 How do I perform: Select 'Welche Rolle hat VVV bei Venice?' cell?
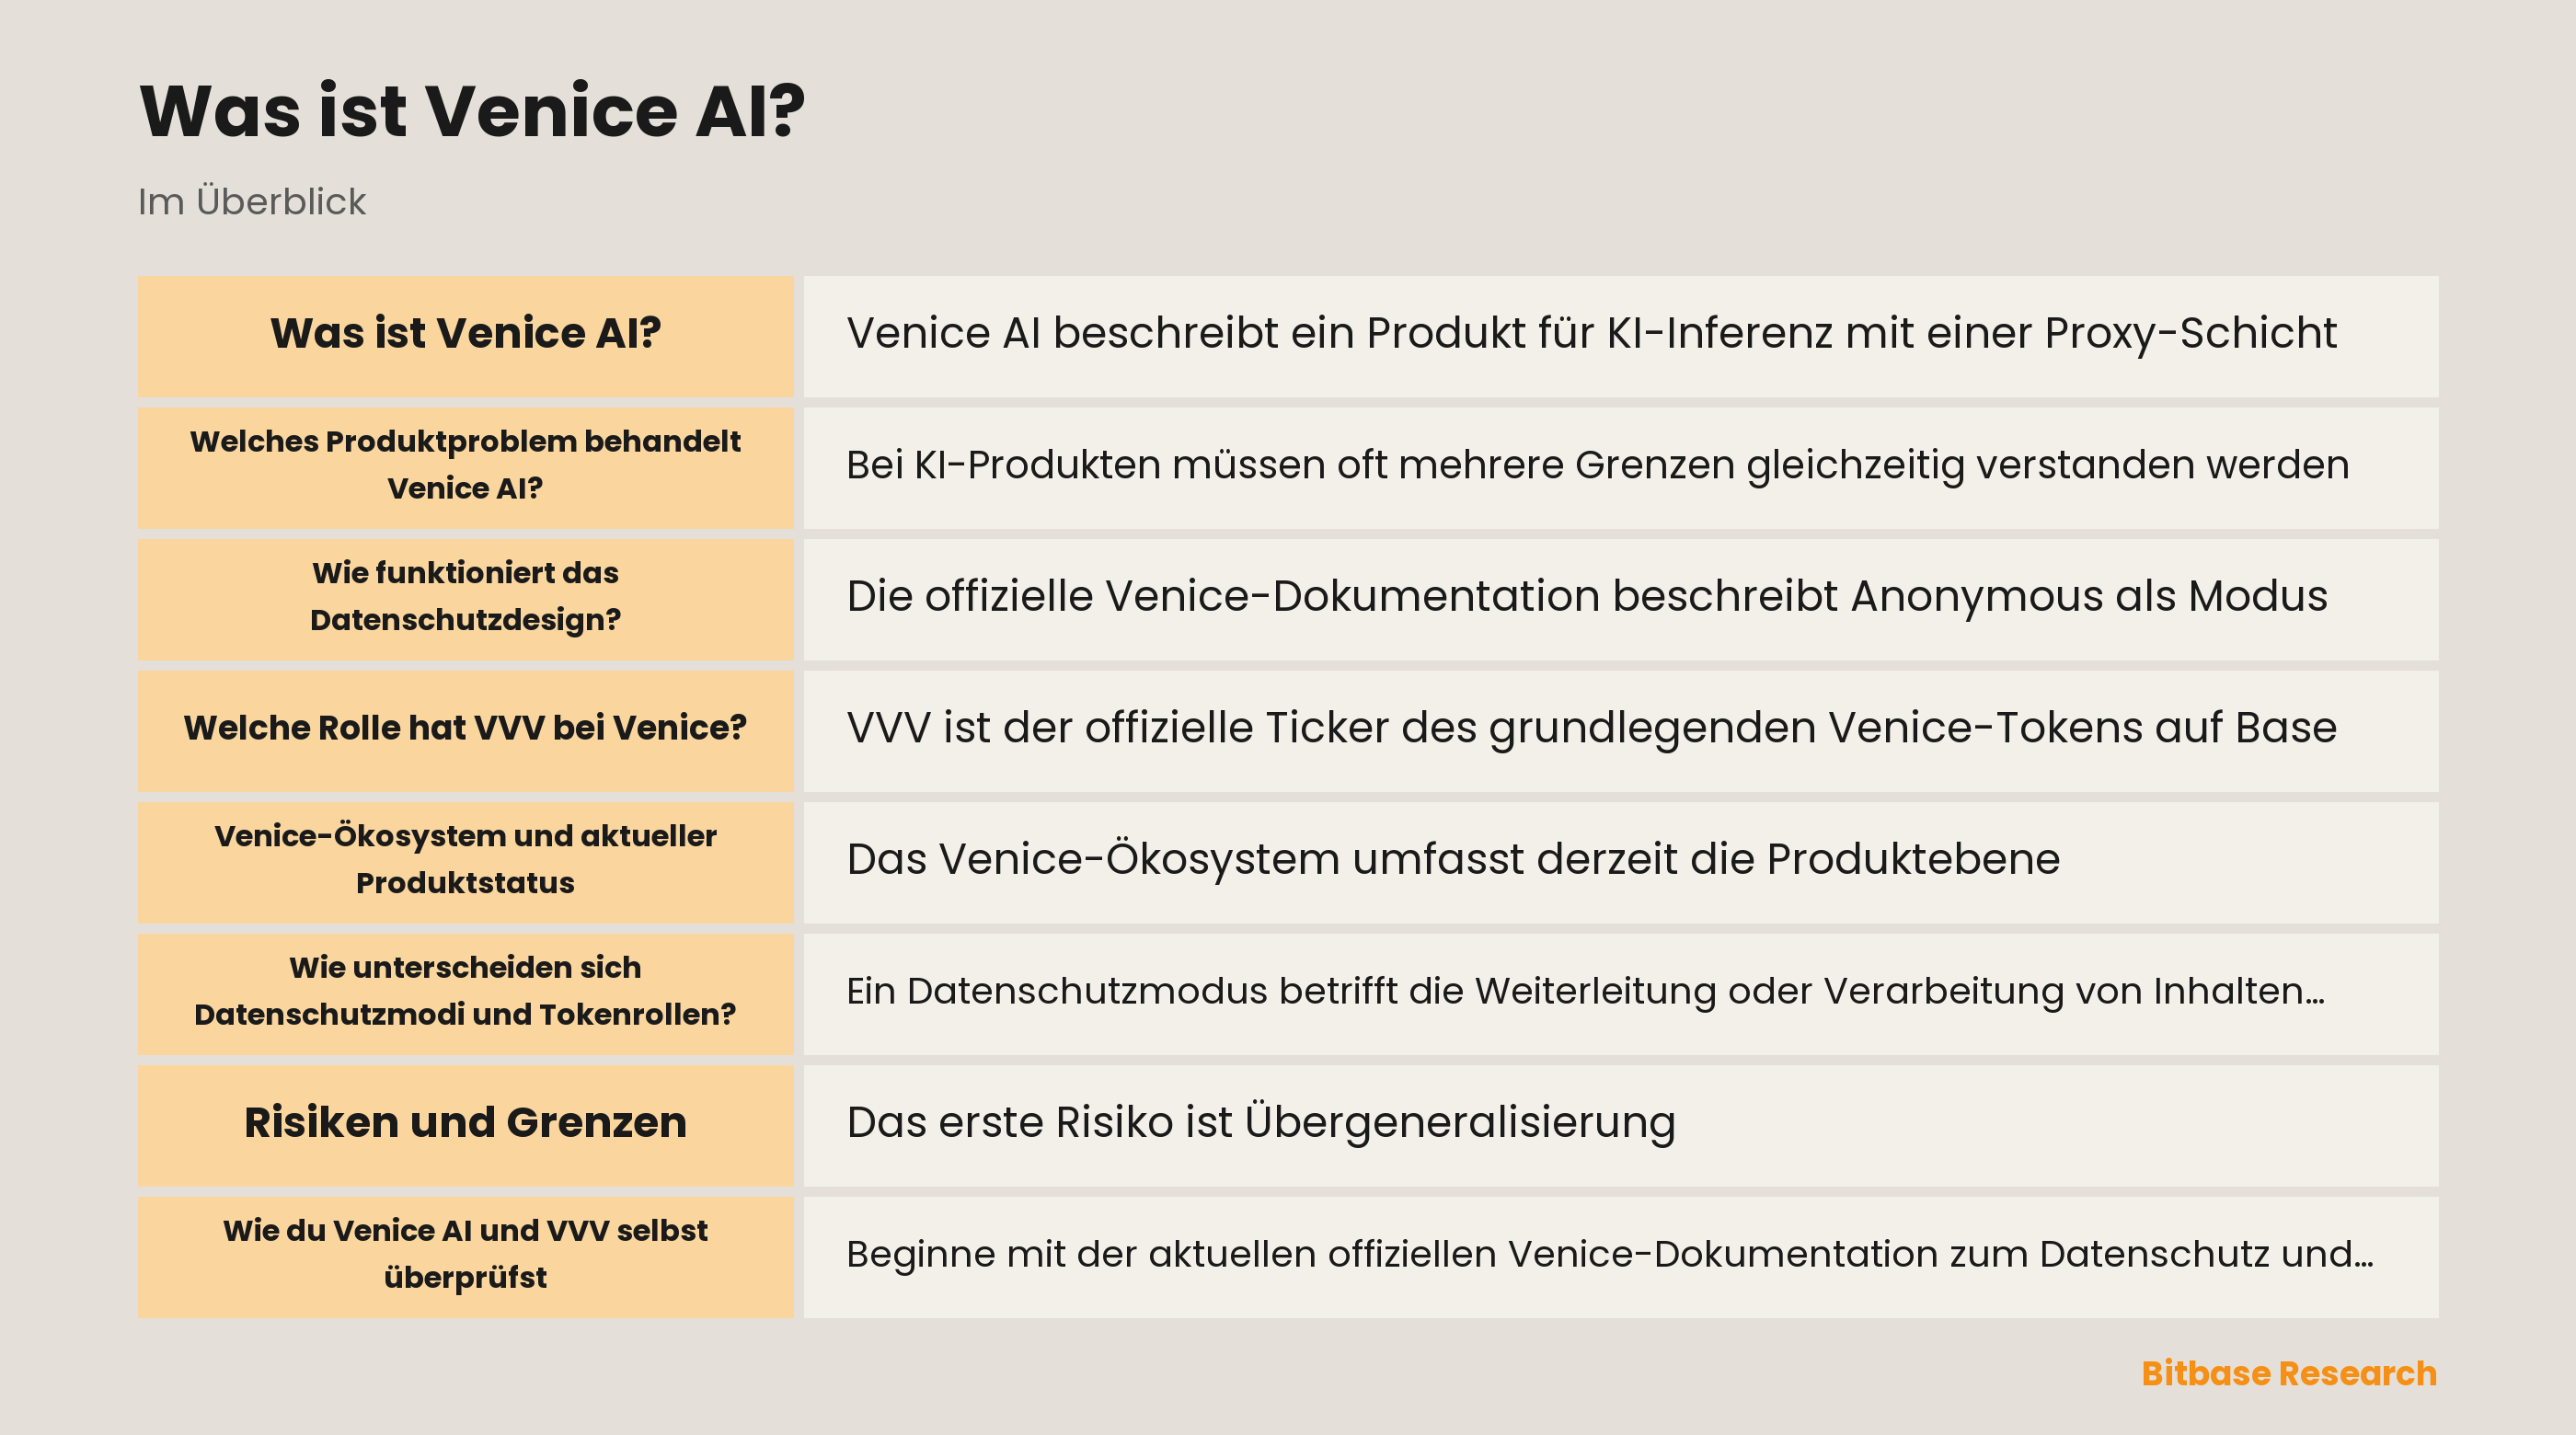point(465,731)
